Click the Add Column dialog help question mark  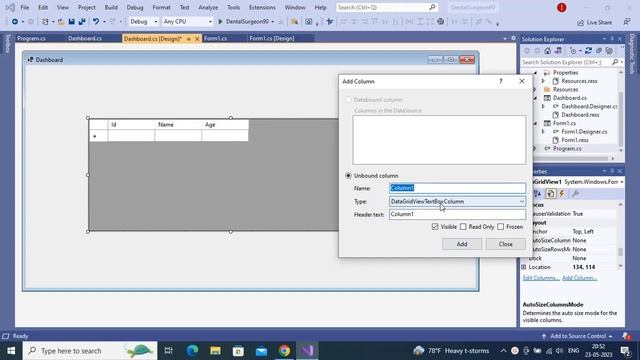pos(501,81)
